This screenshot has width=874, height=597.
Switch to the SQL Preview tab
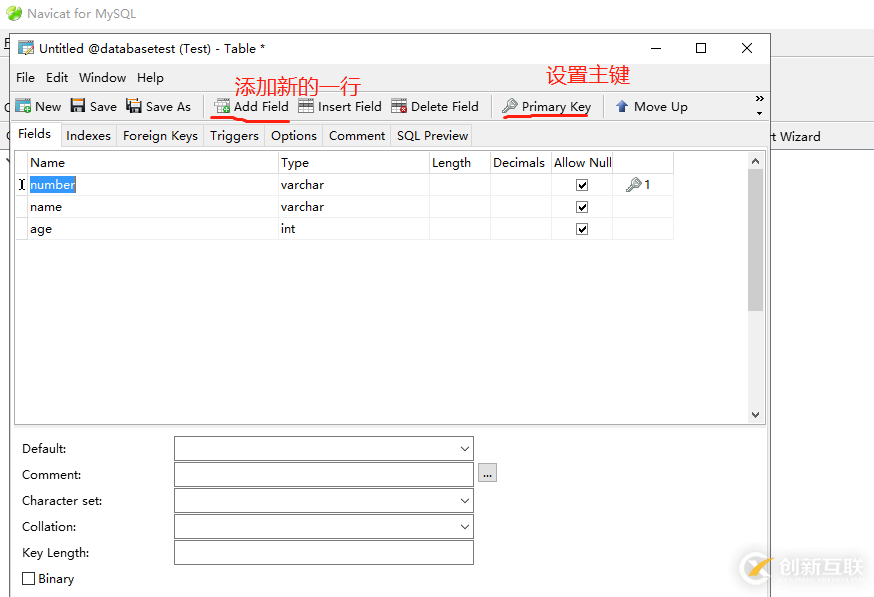432,135
